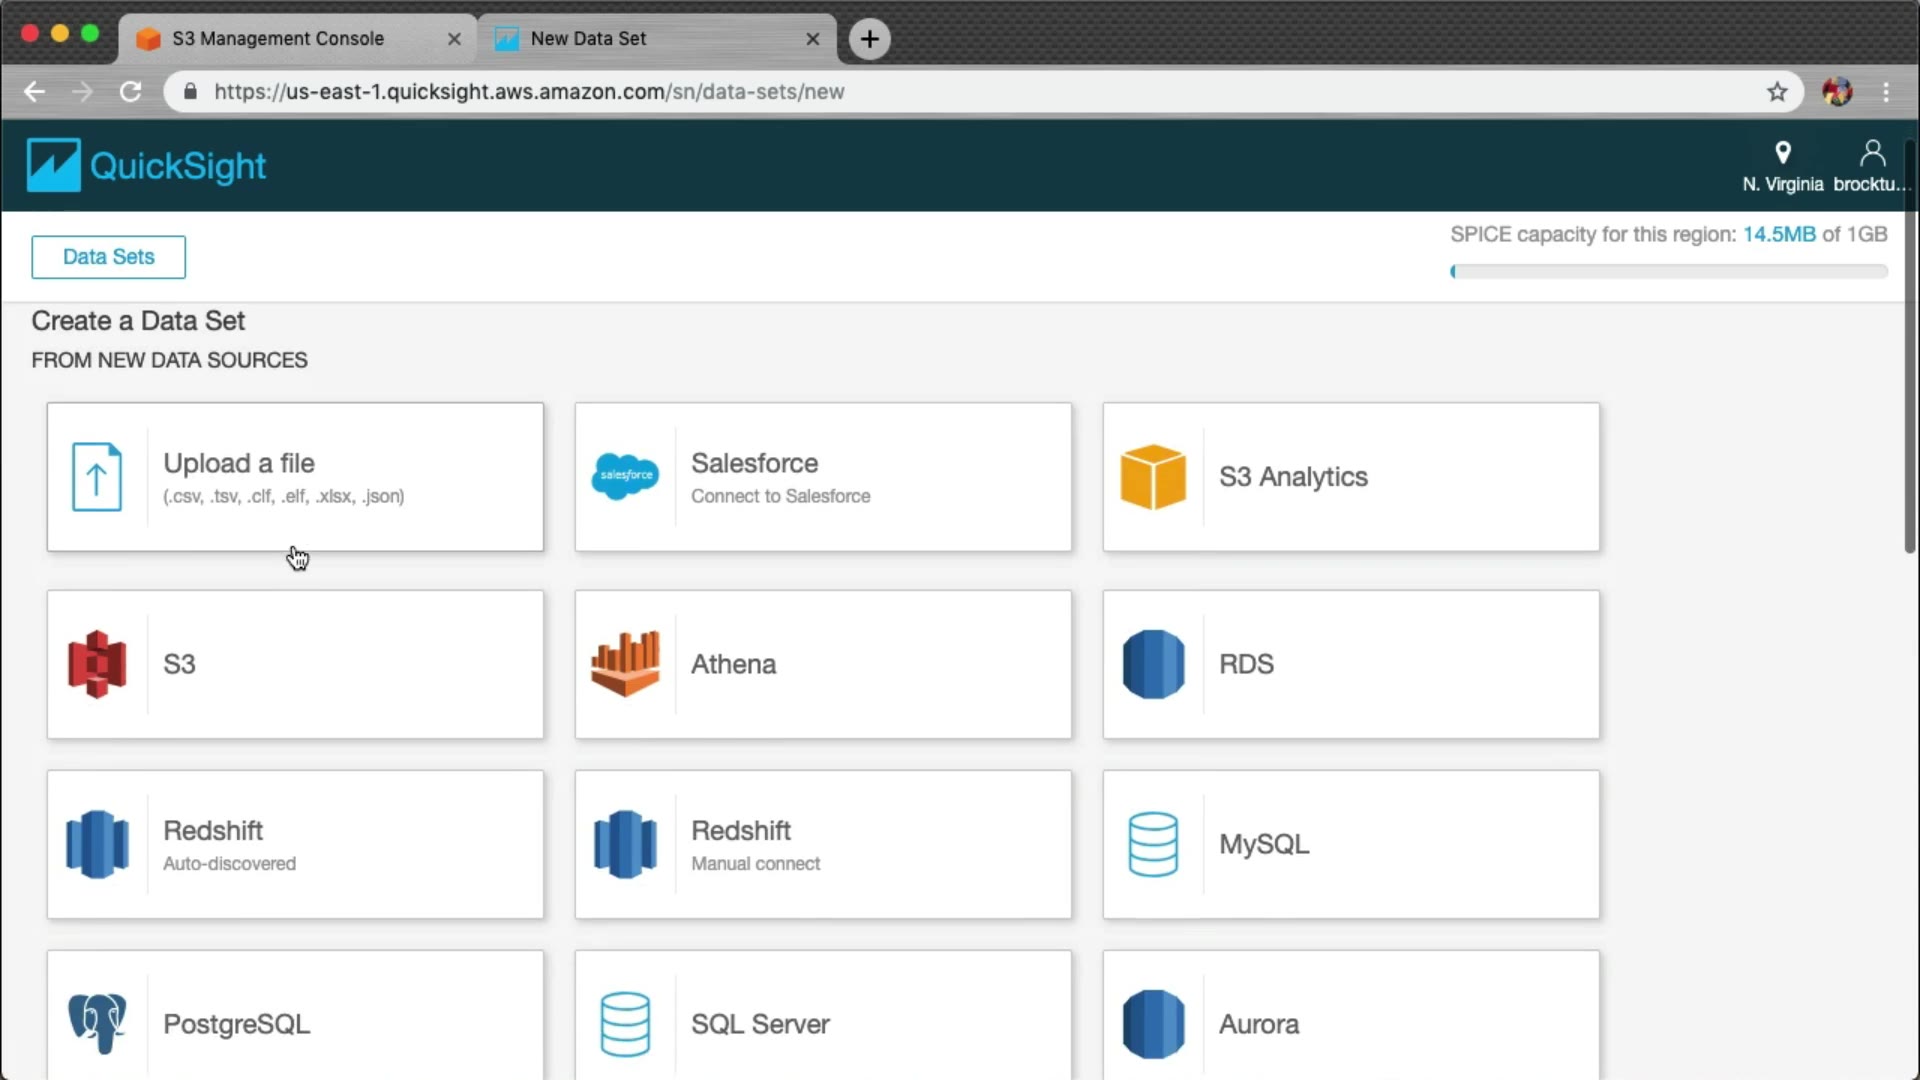Screen dimensions: 1920x1080
Task: Select the MySQL database icon
Action: tap(1153, 844)
